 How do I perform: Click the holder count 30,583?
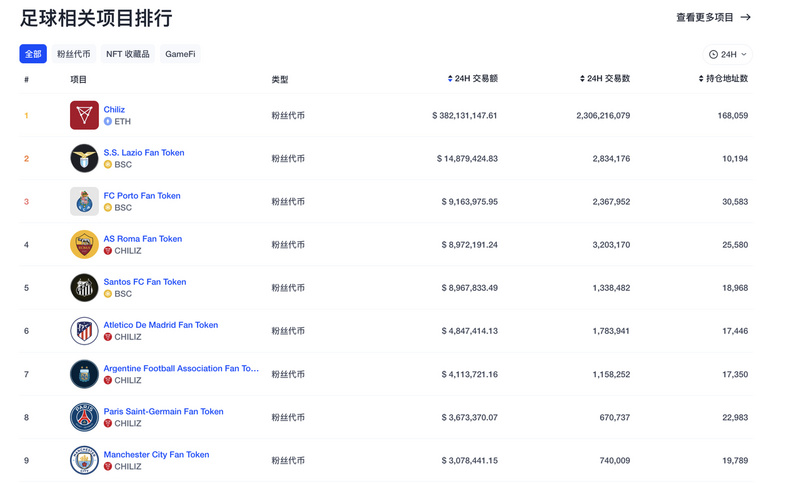click(x=735, y=201)
